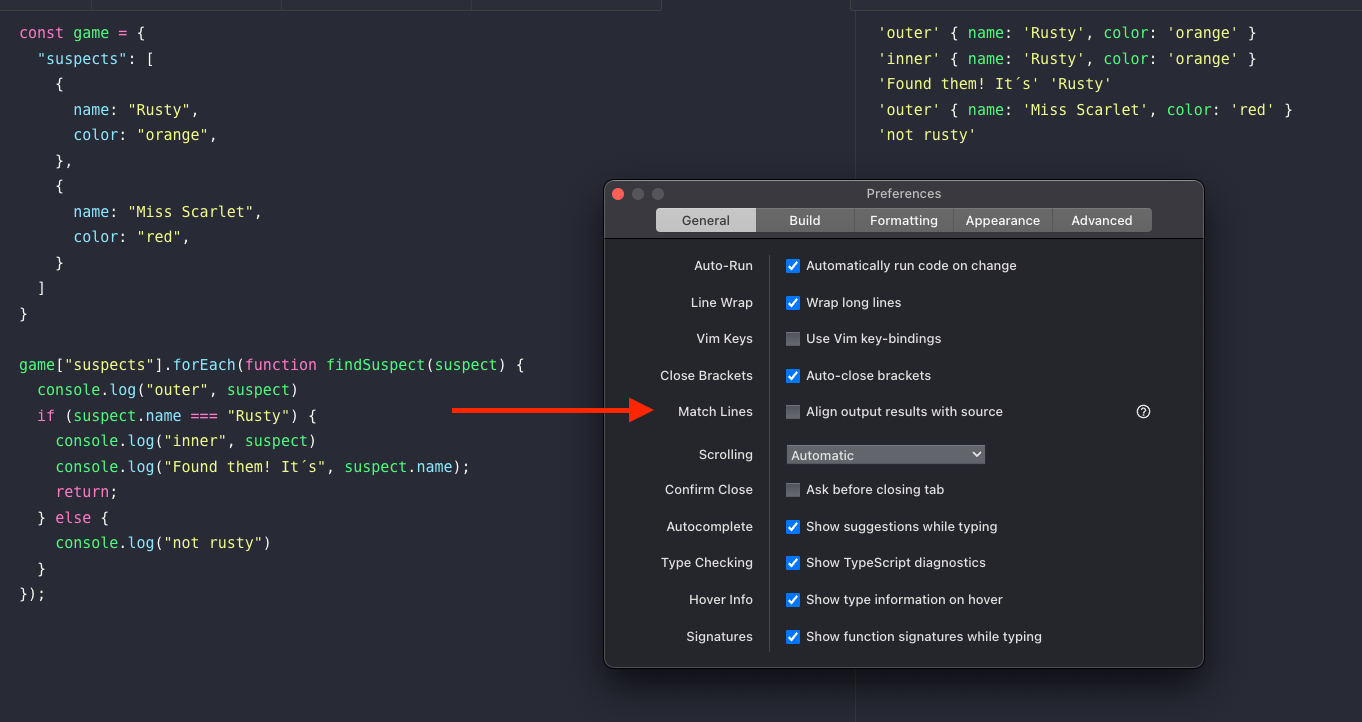
Task: Open the Advanced settings tab
Action: pyautogui.click(x=1101, y=220)
